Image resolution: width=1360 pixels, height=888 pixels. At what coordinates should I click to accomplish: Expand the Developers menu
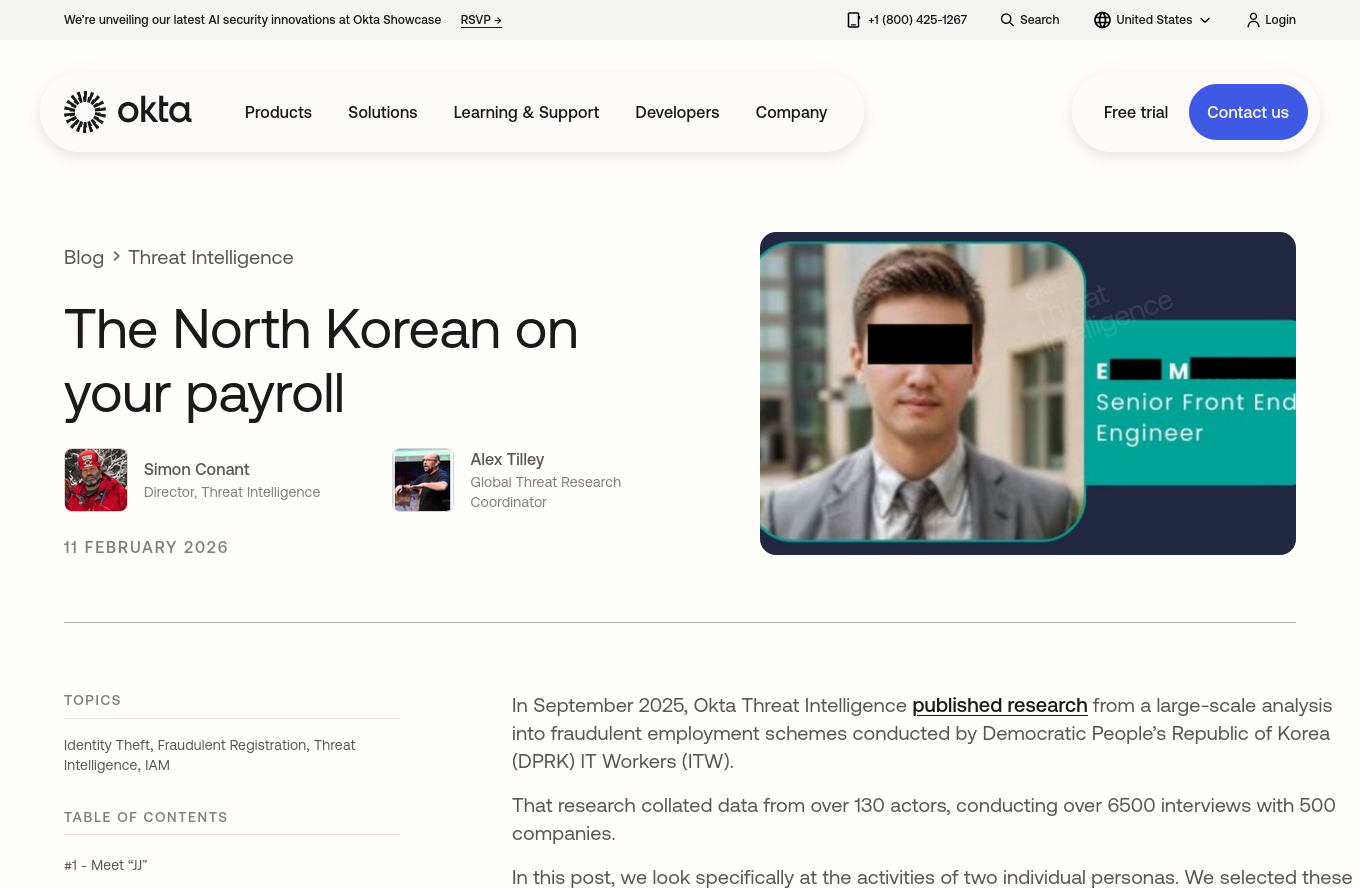(x=677, y=112)
